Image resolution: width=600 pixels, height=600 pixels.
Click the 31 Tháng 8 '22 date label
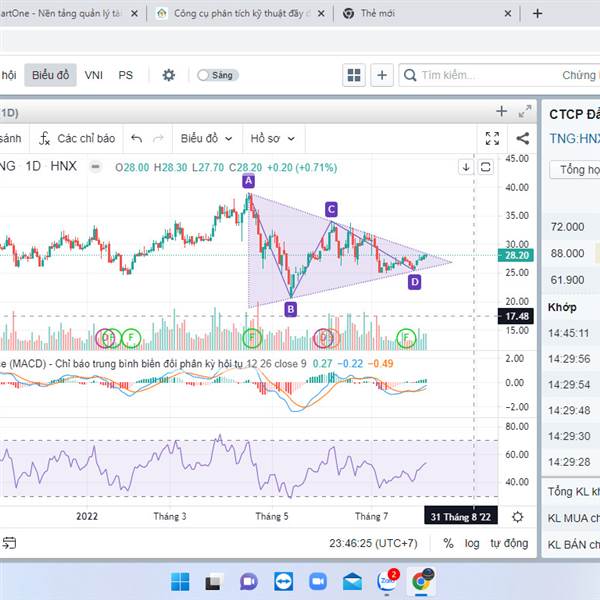pyautogui.click(x=461, y=517)
